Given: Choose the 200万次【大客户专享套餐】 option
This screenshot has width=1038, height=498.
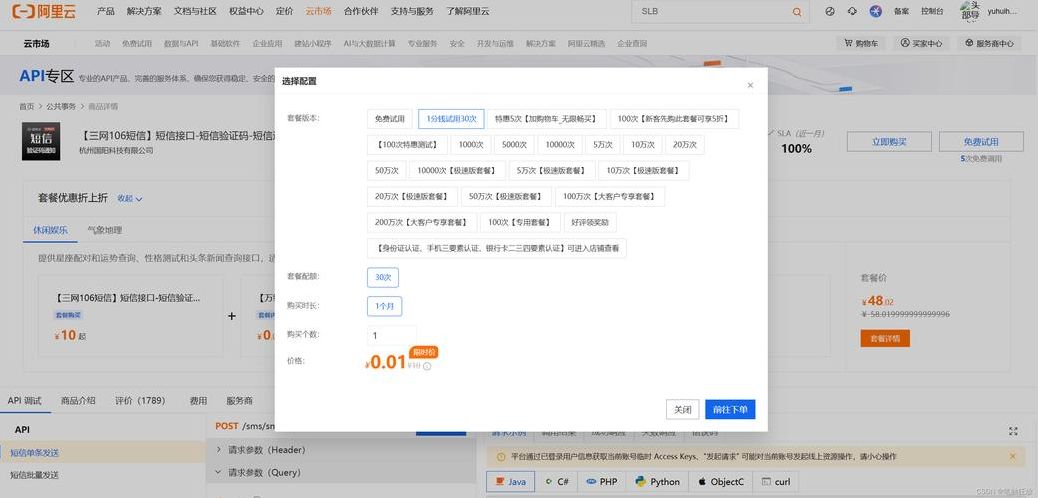Looking at the screenshot, I should tap(422, 222).
